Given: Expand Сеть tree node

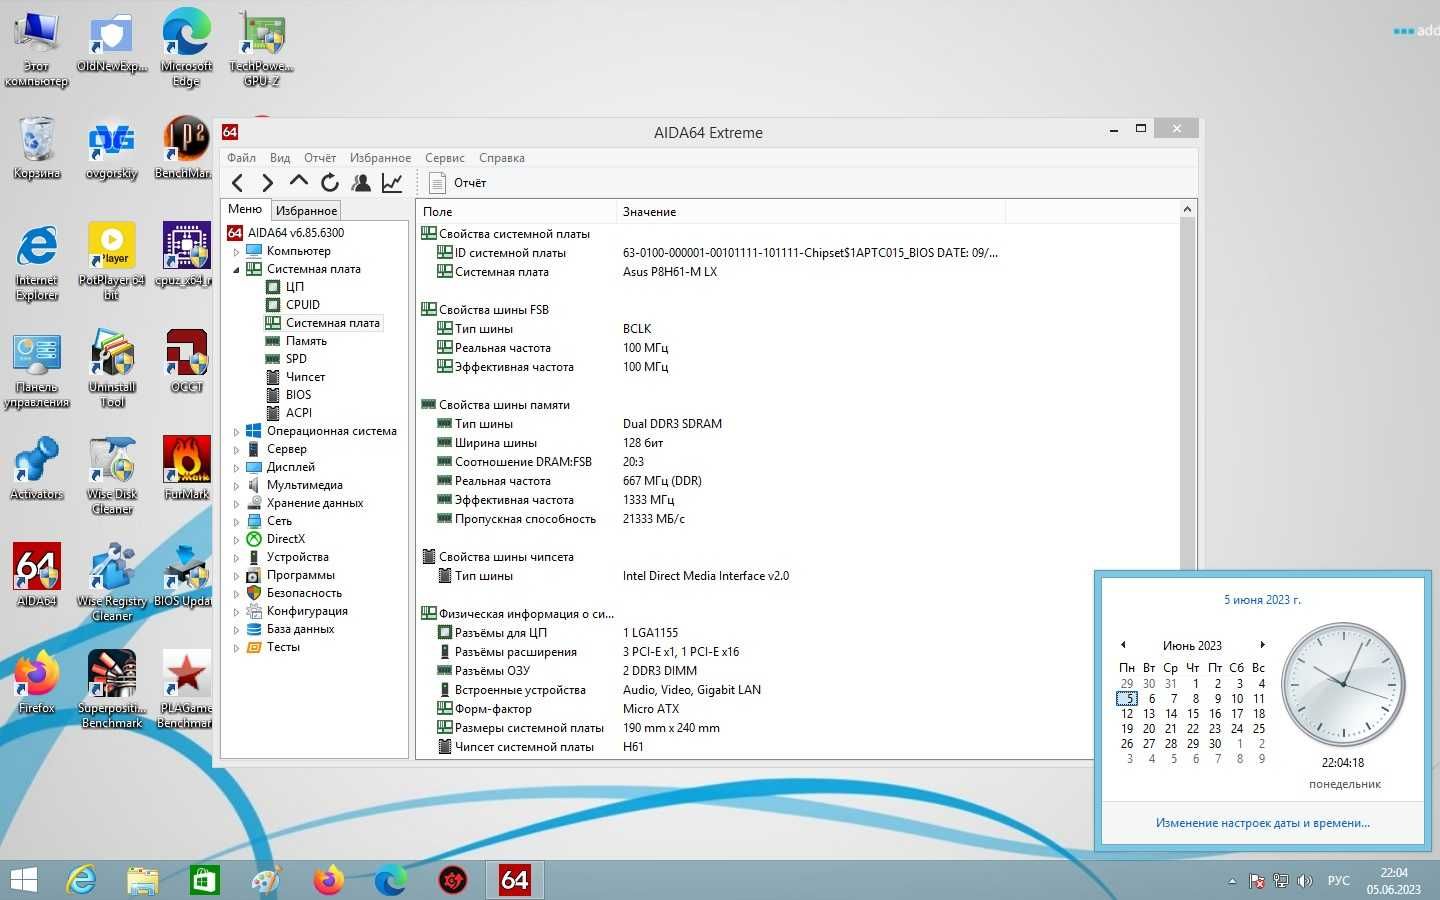Looking at the screenshot, I should click(237, 522).
